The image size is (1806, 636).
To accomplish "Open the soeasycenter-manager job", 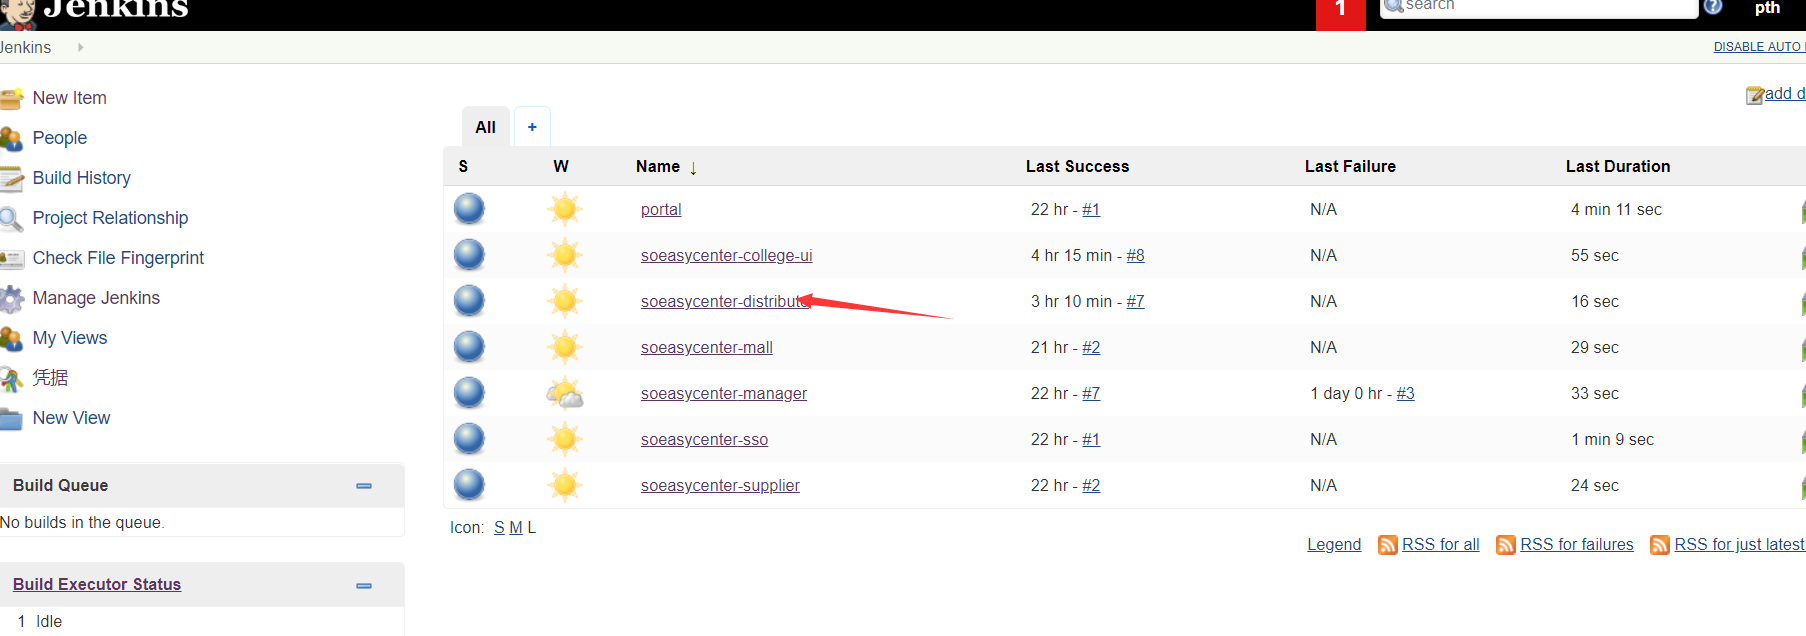I will click(x=724, y=393).
